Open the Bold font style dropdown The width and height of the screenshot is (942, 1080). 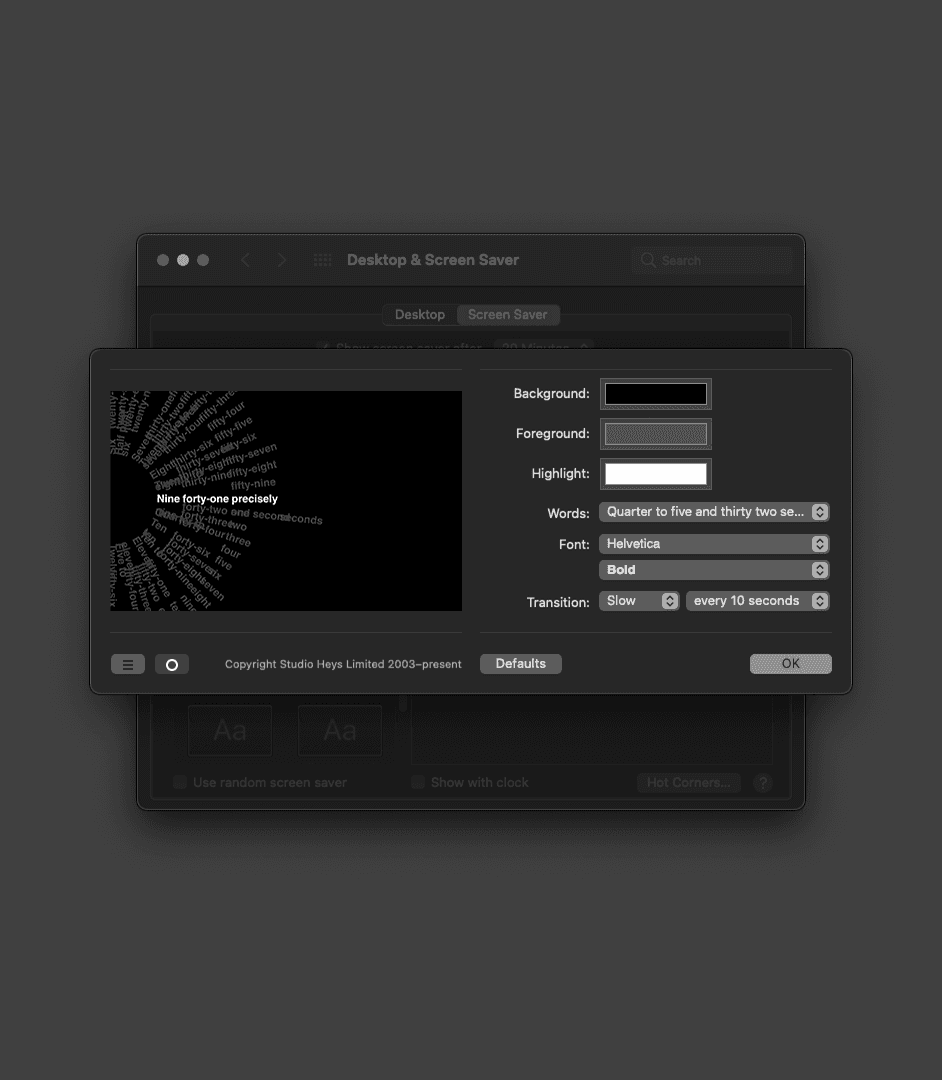[714, 570]
